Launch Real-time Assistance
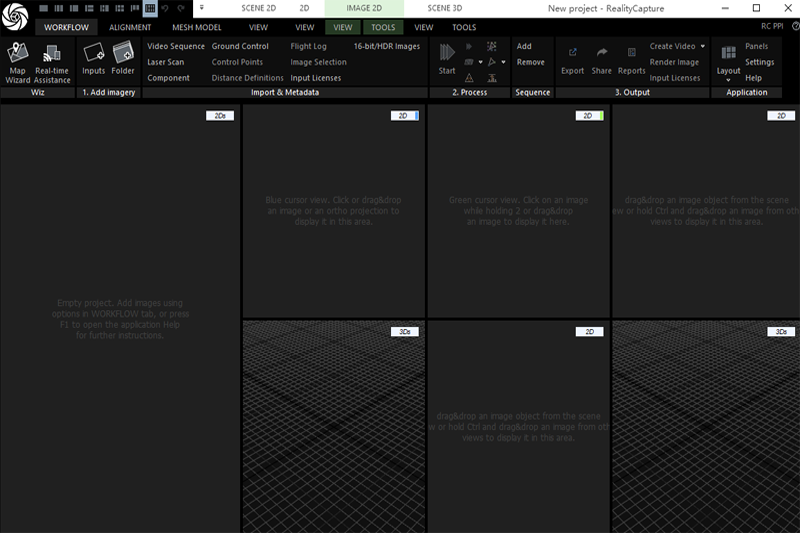The width and height of the screenshot is (800, 533). [52, 62]
